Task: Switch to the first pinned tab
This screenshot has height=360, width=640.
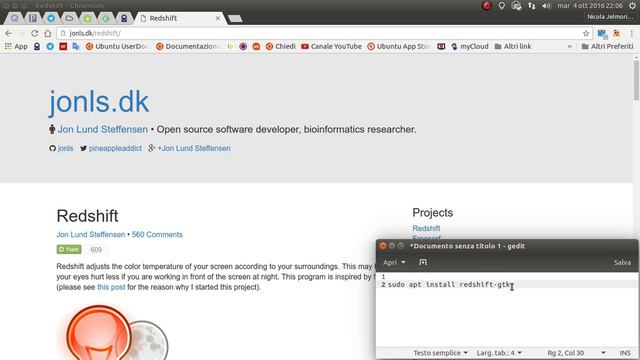Action: click(x=15, y=18)
